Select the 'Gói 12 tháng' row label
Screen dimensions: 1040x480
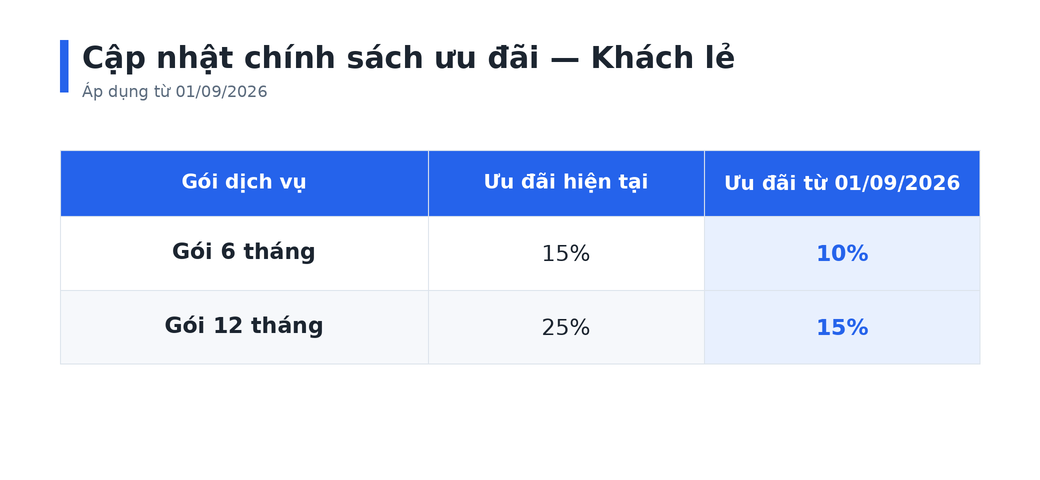tap(243, 326)
